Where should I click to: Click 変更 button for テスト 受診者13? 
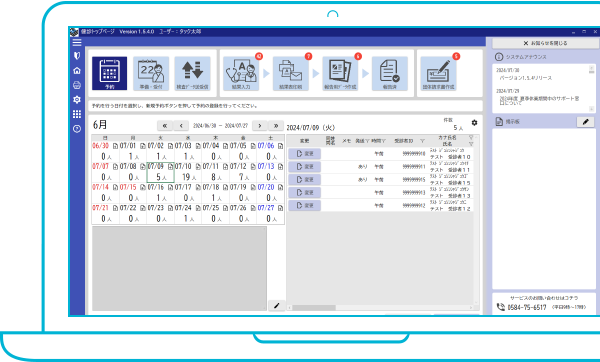click(x=304, y=192)
